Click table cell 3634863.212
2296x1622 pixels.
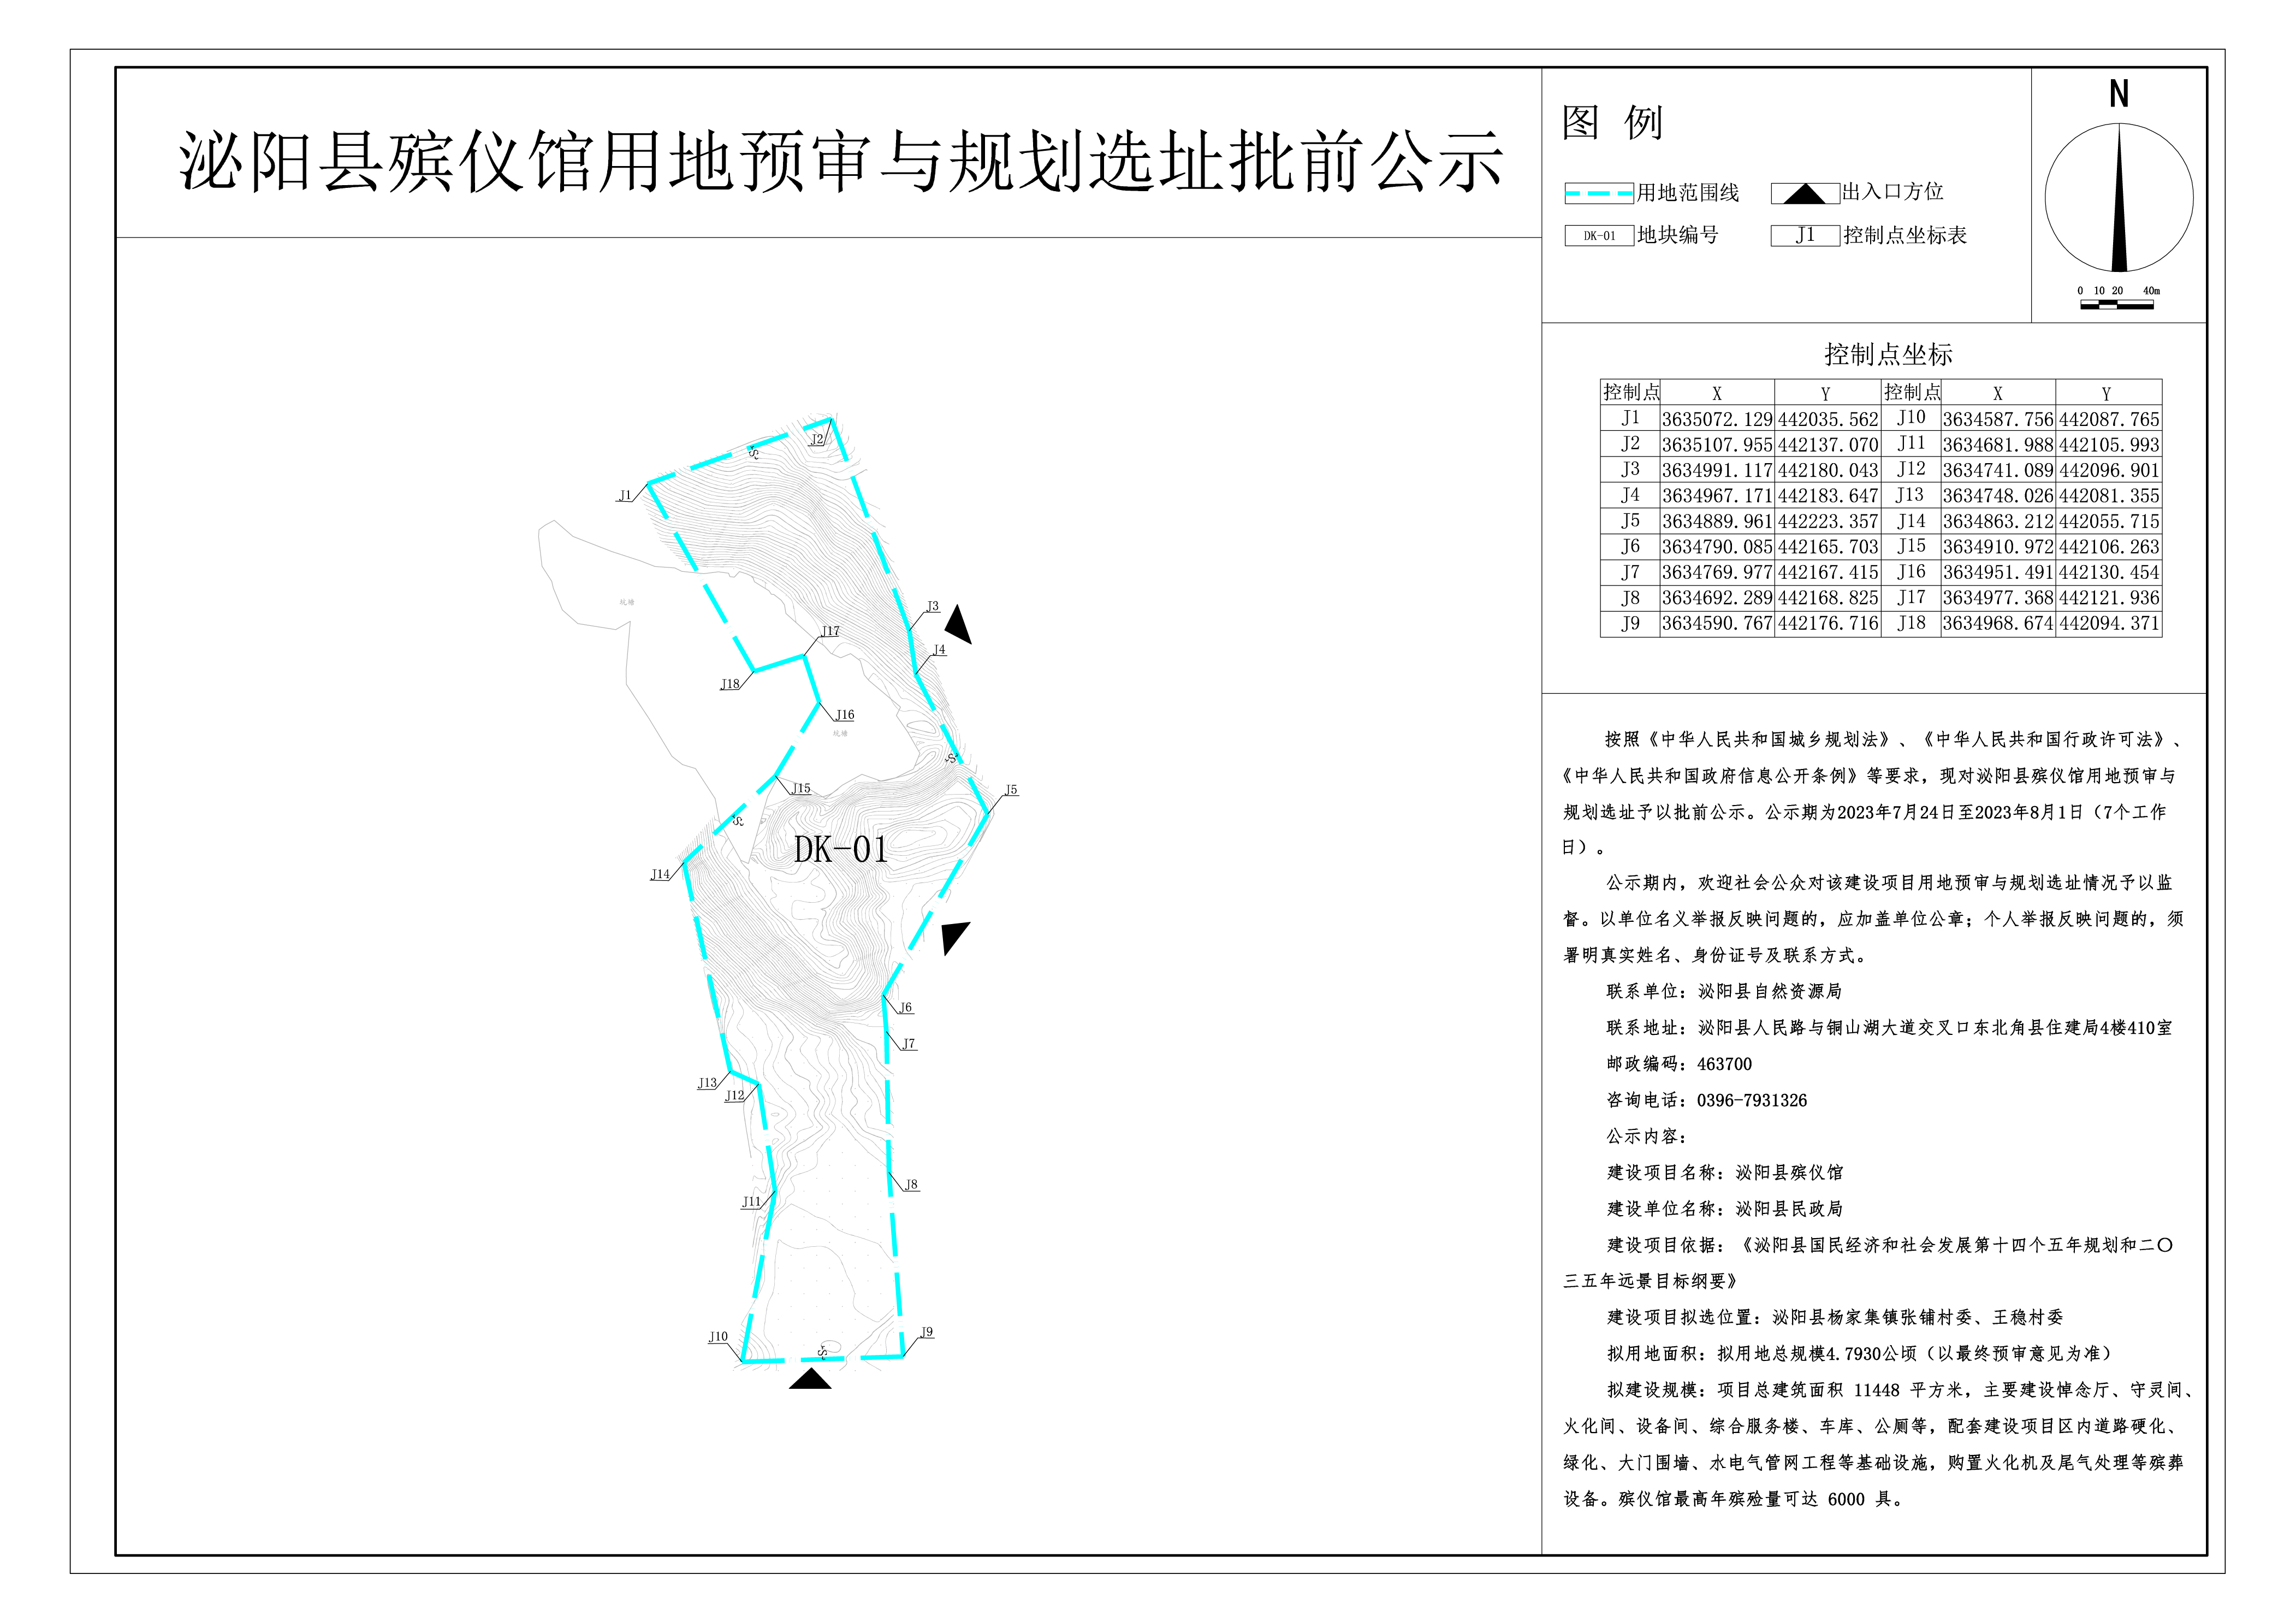coord(1998,521)
